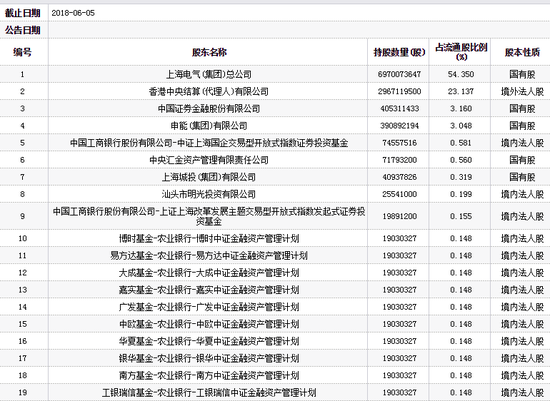Select 大成基金-农业银行 asset plan name
Viewport: 550px width, 401px height.
pos(209,273)
